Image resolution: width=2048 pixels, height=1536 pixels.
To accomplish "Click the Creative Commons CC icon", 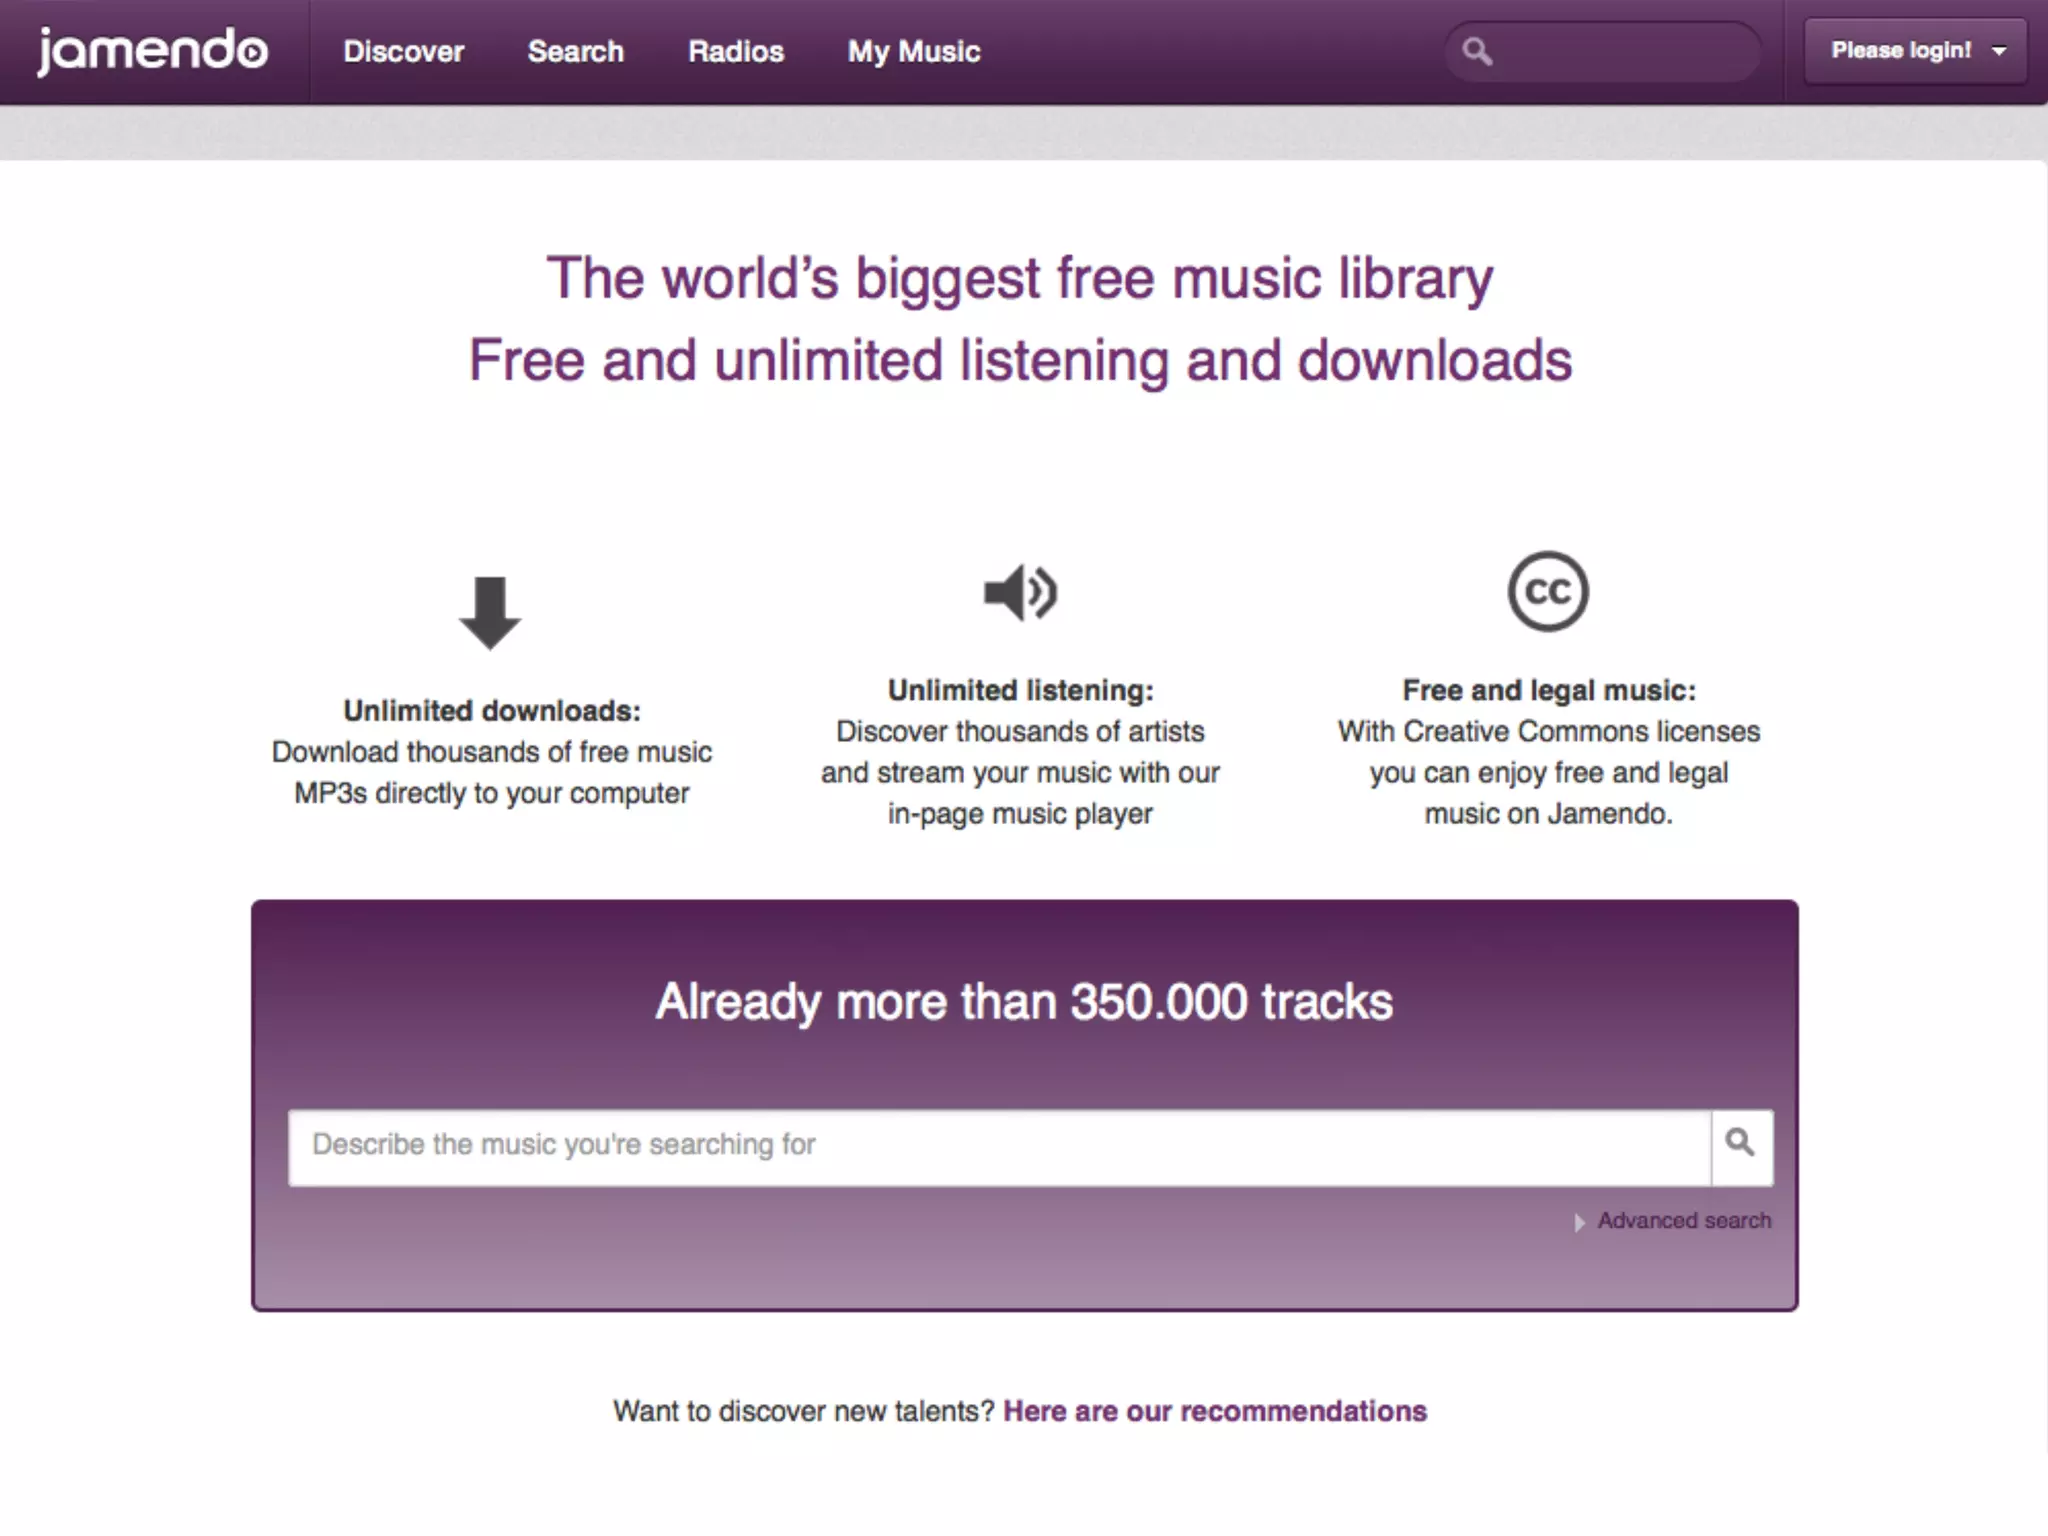I will (x=1548, y=591).
